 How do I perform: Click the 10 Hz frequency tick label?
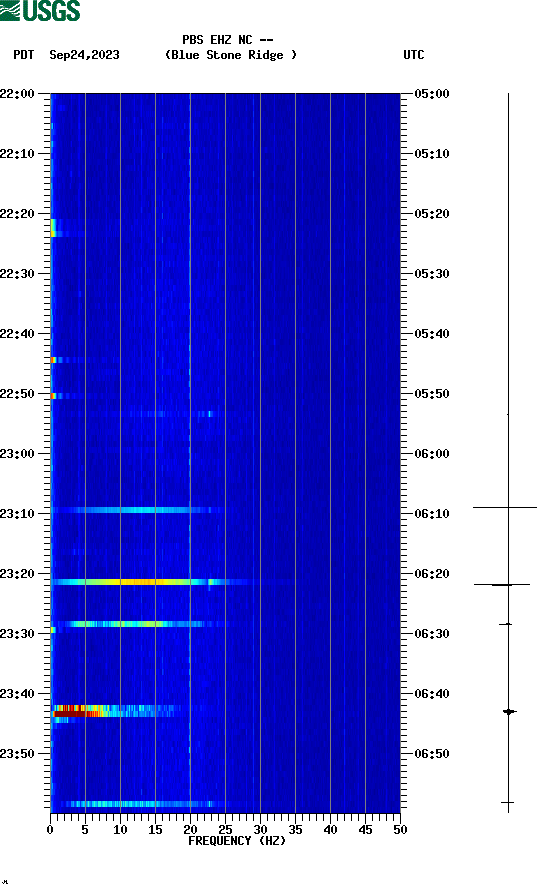[120, 830]
